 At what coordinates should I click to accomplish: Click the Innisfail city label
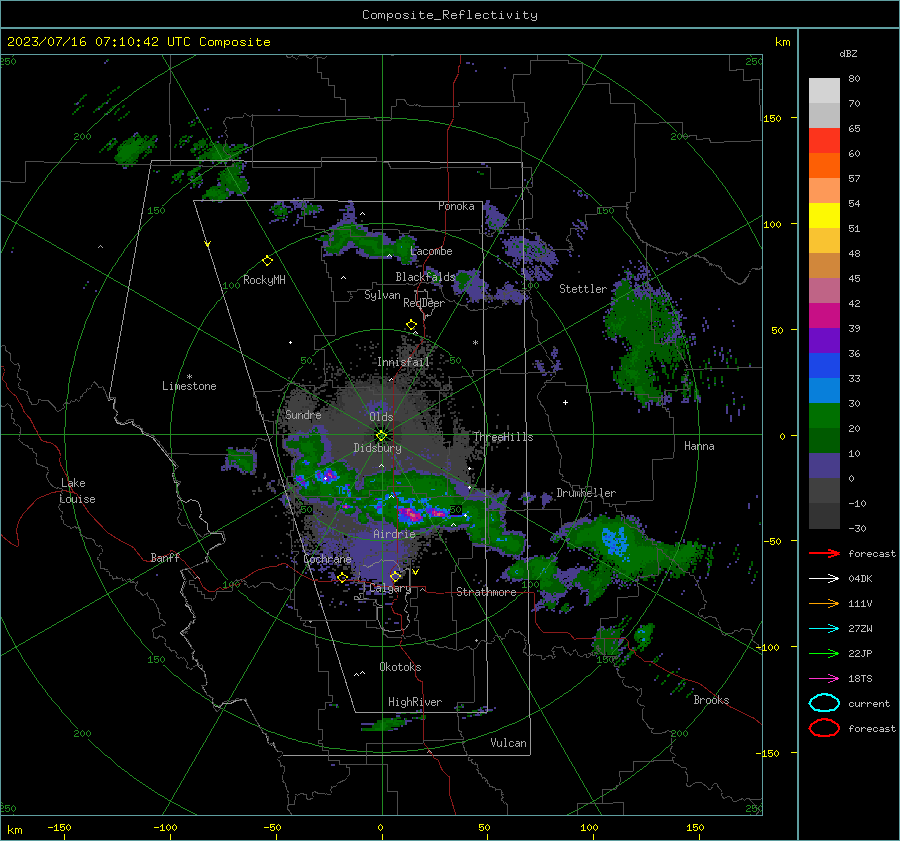click(403, 362)
